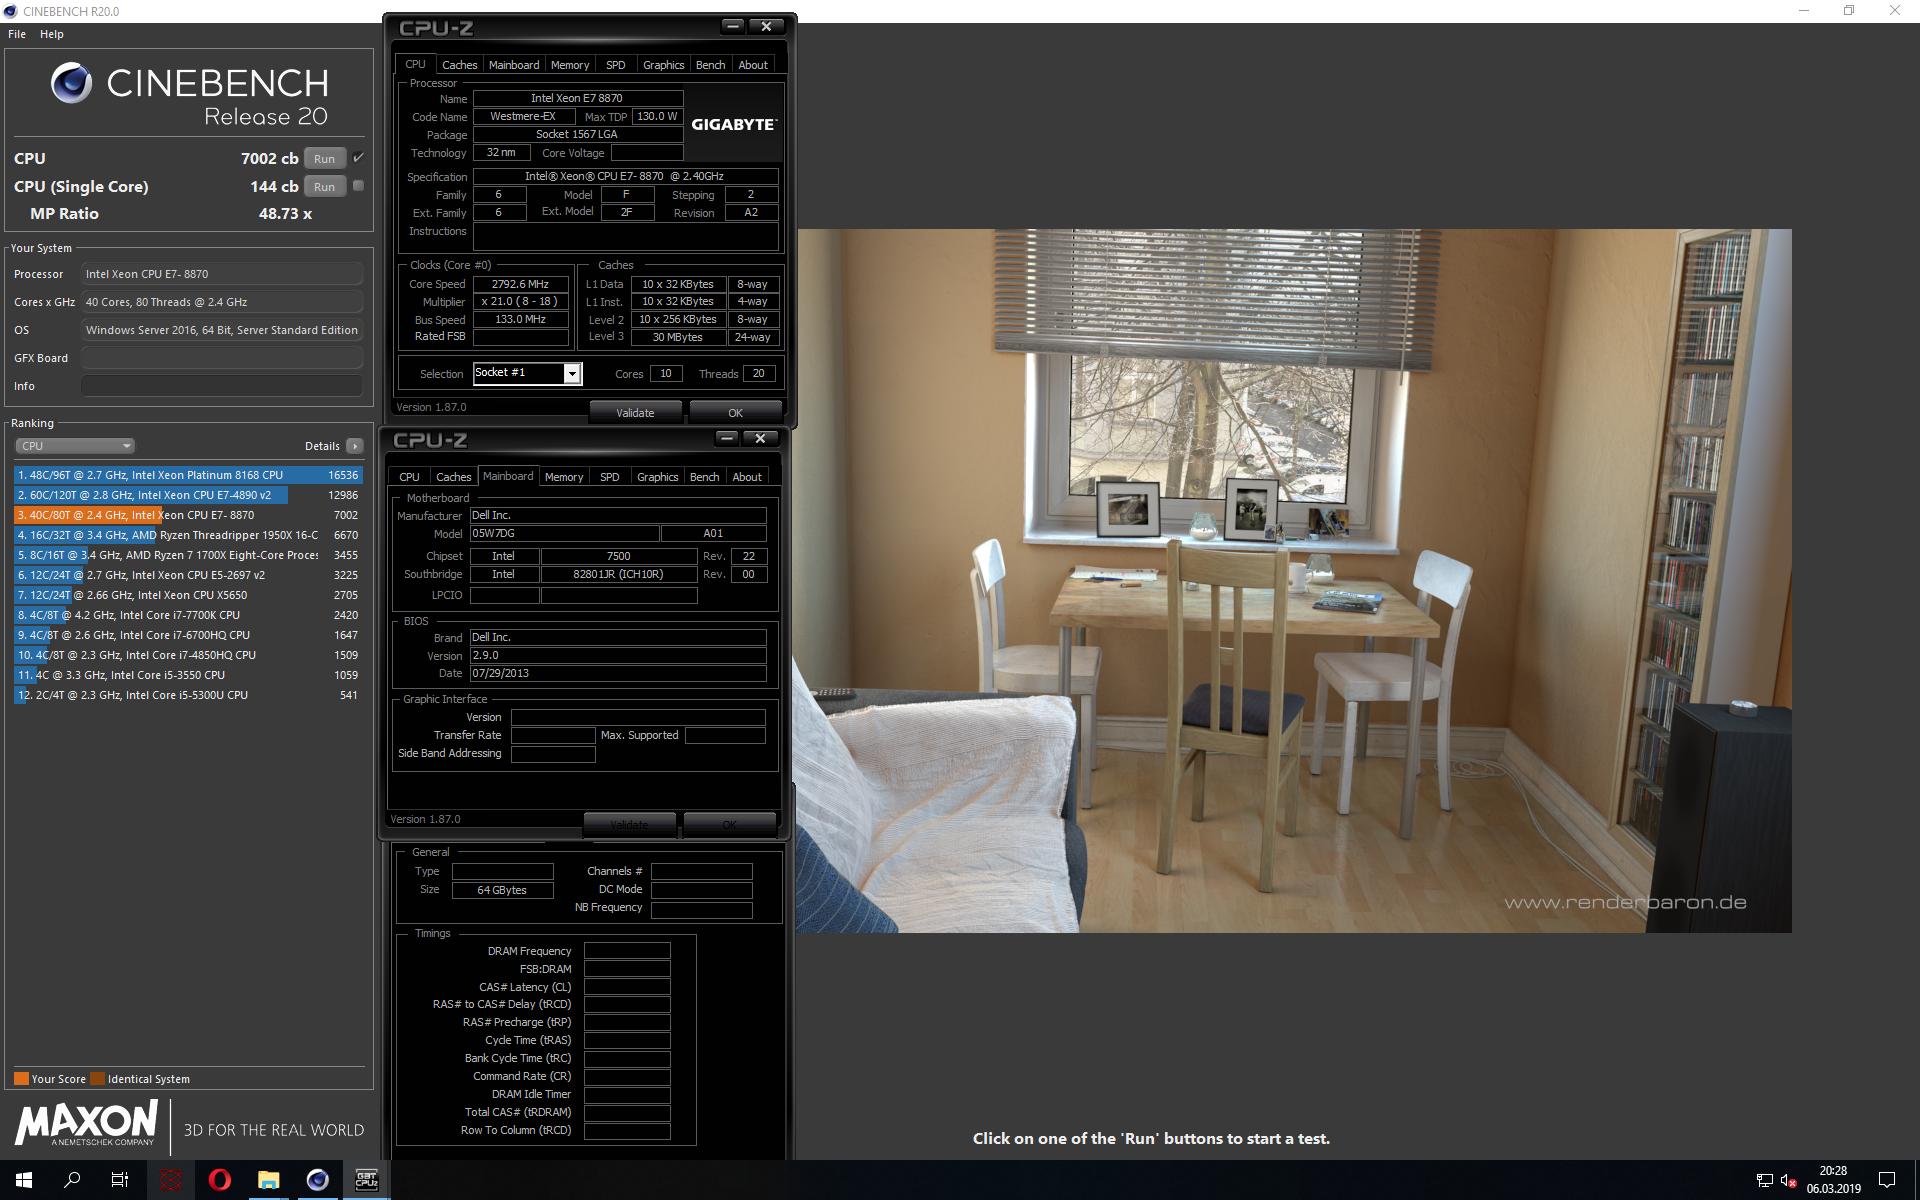Click the GBT CPU-Z taskbar icon

click(366, 1180)
